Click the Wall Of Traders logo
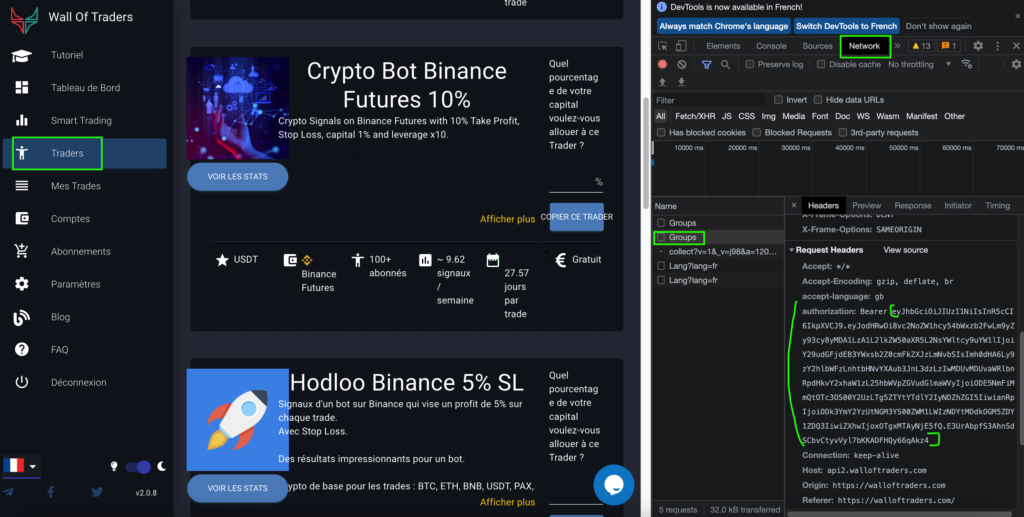The height and width of the screenshot is (517, 1024). click(x=25, y=19)
